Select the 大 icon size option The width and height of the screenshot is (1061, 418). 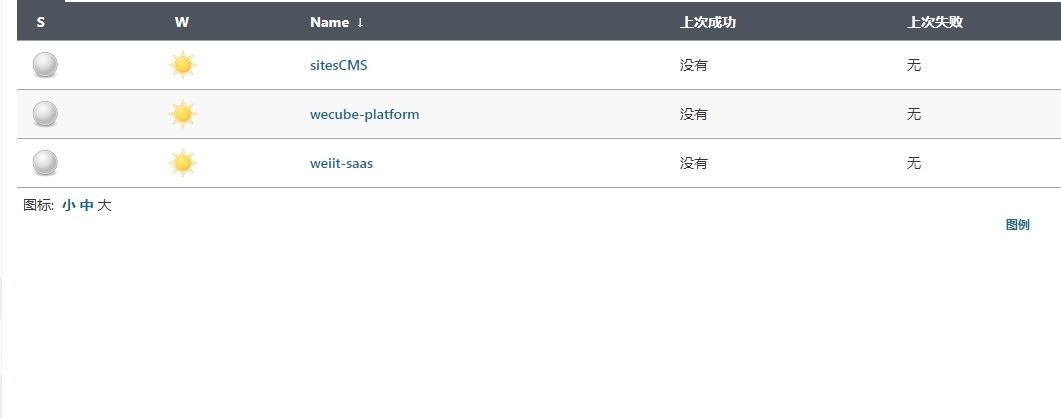click(x=104, y=206)
